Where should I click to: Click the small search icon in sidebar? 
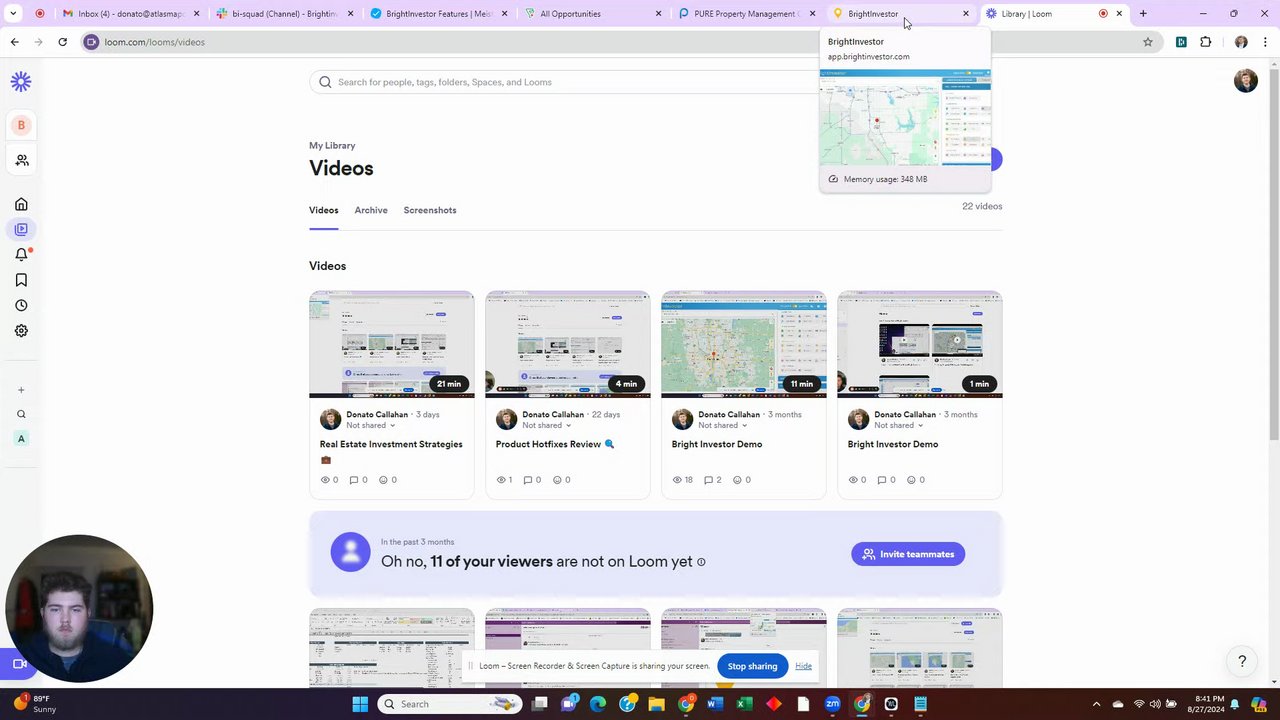[21, 414]
